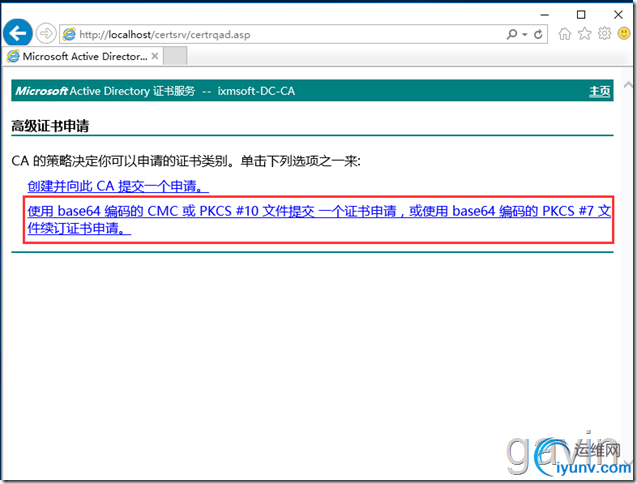
Task: Select the Microsoft Active Director... tab
Action: pos(84,56)
